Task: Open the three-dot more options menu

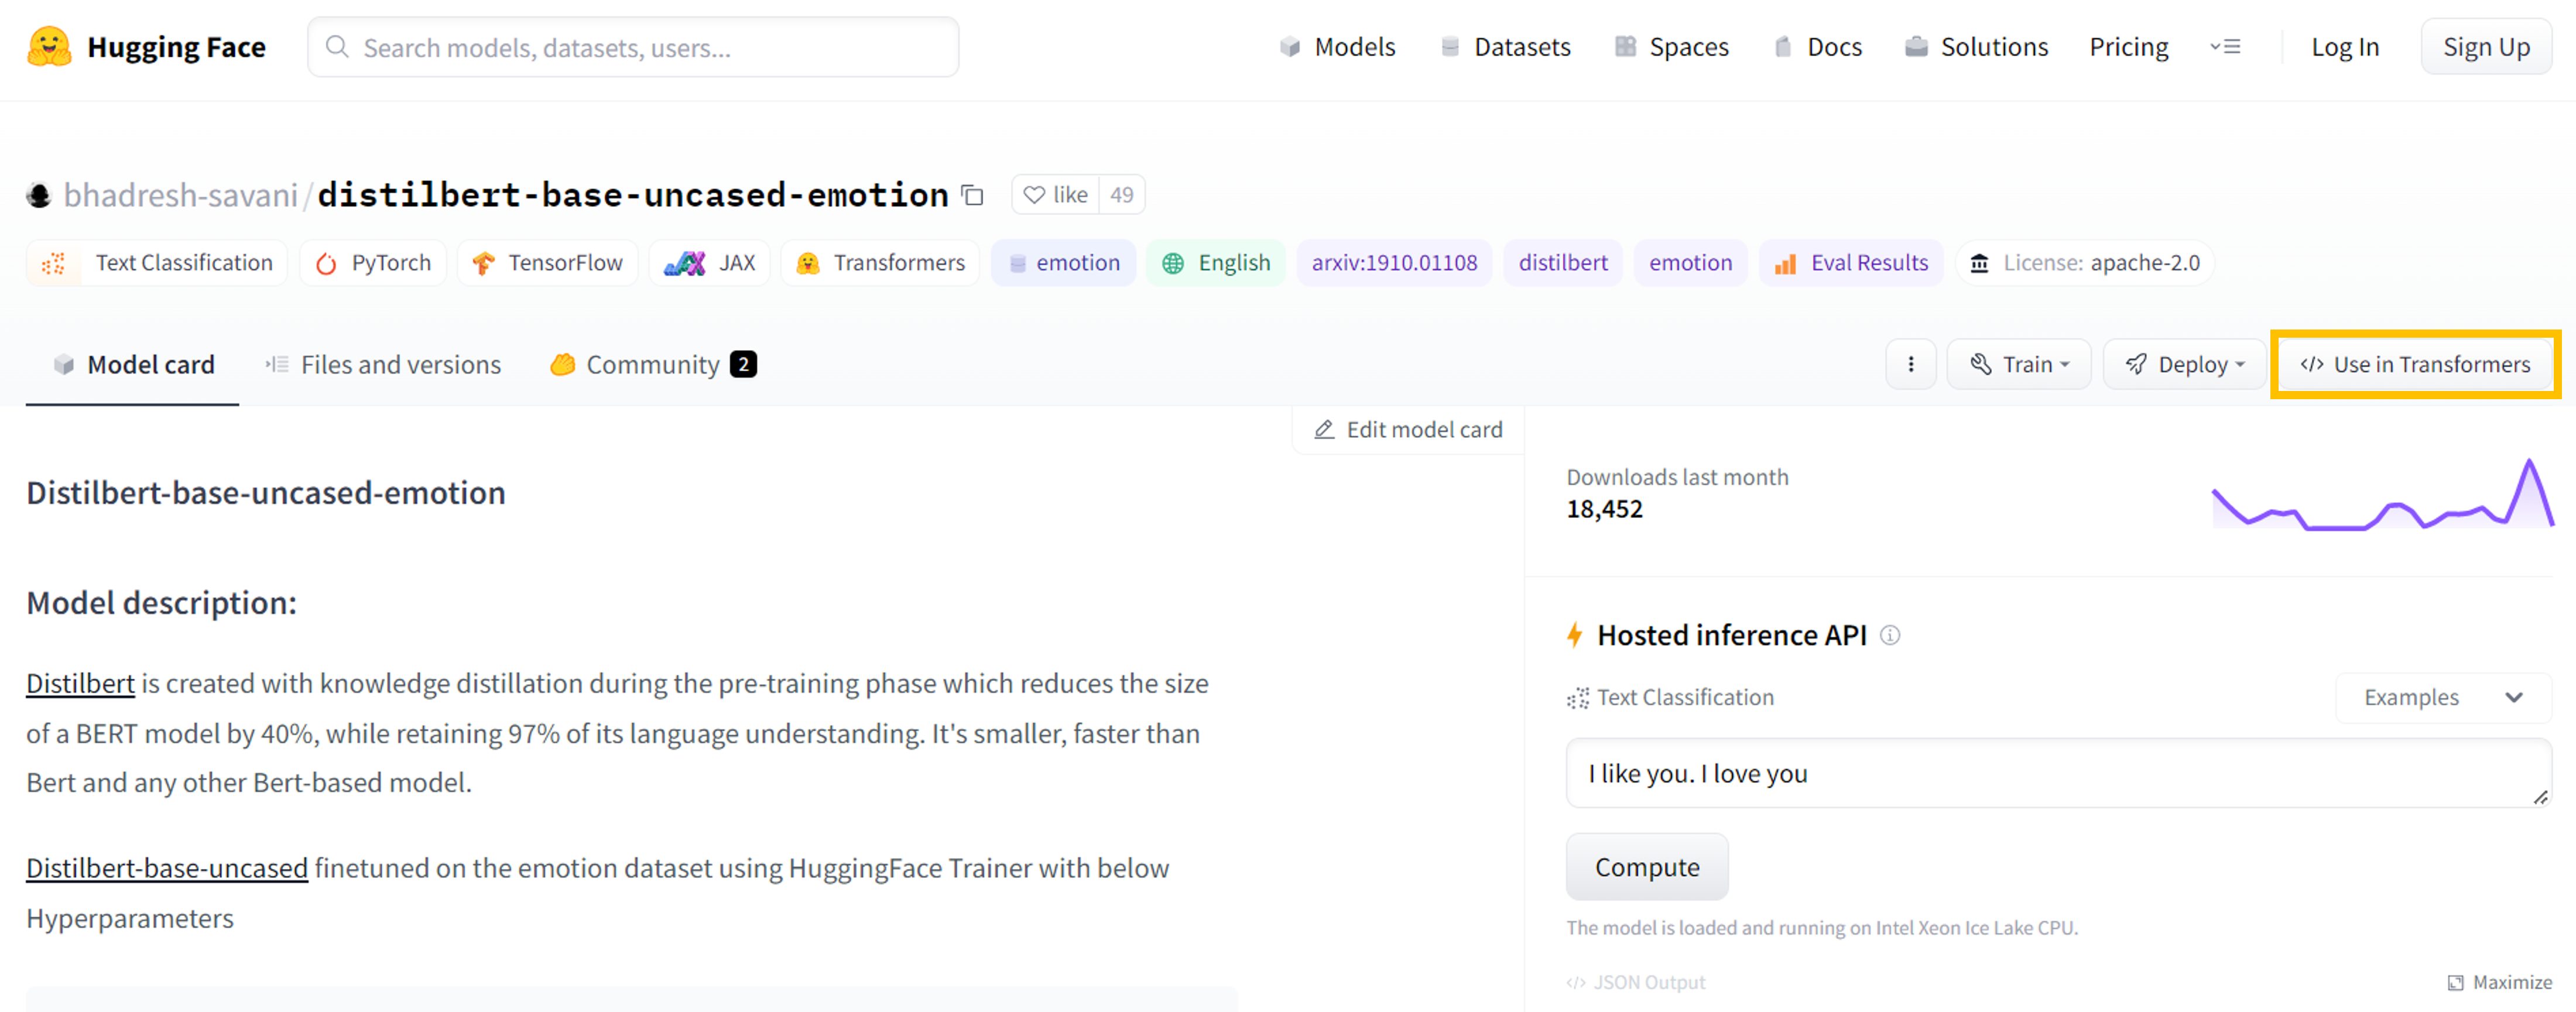Action: [x=1910, y=365]
